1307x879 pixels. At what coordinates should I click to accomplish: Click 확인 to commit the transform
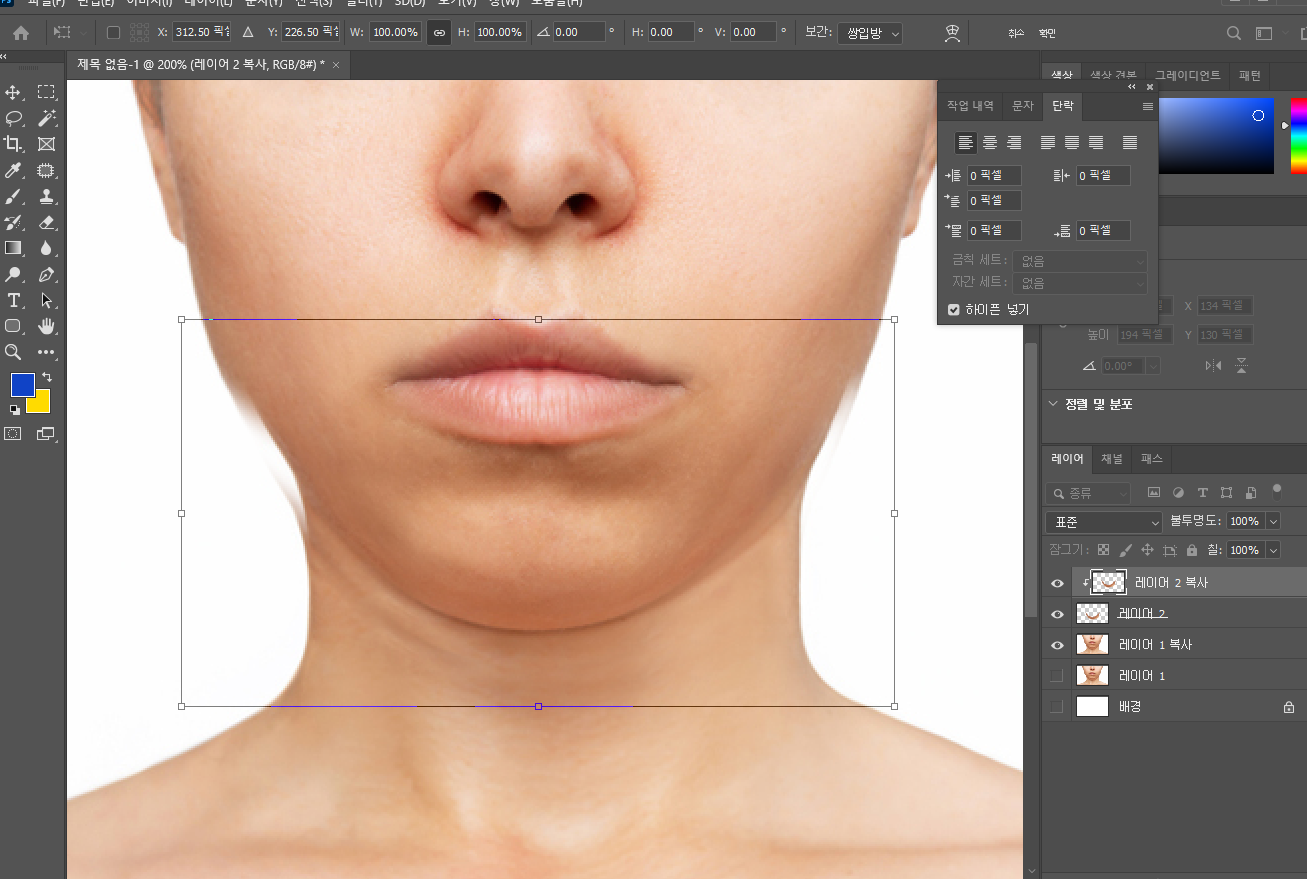point(1047,33)
